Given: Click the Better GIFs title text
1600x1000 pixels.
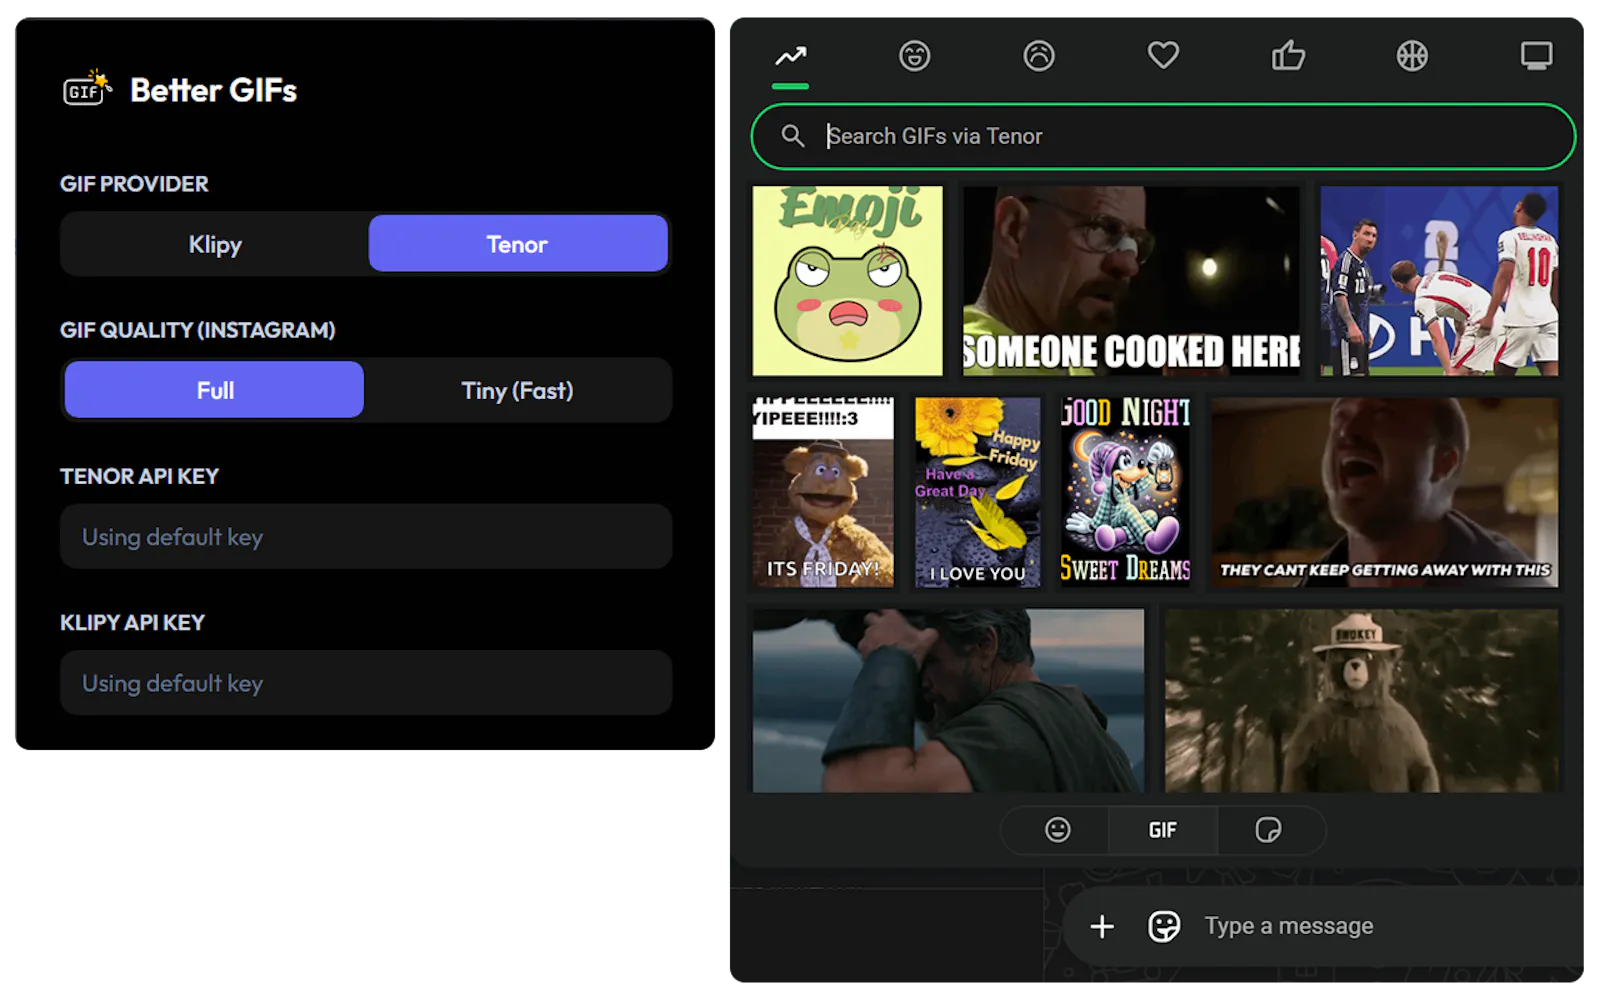Looking at the screenshot, I should (214, 90).
